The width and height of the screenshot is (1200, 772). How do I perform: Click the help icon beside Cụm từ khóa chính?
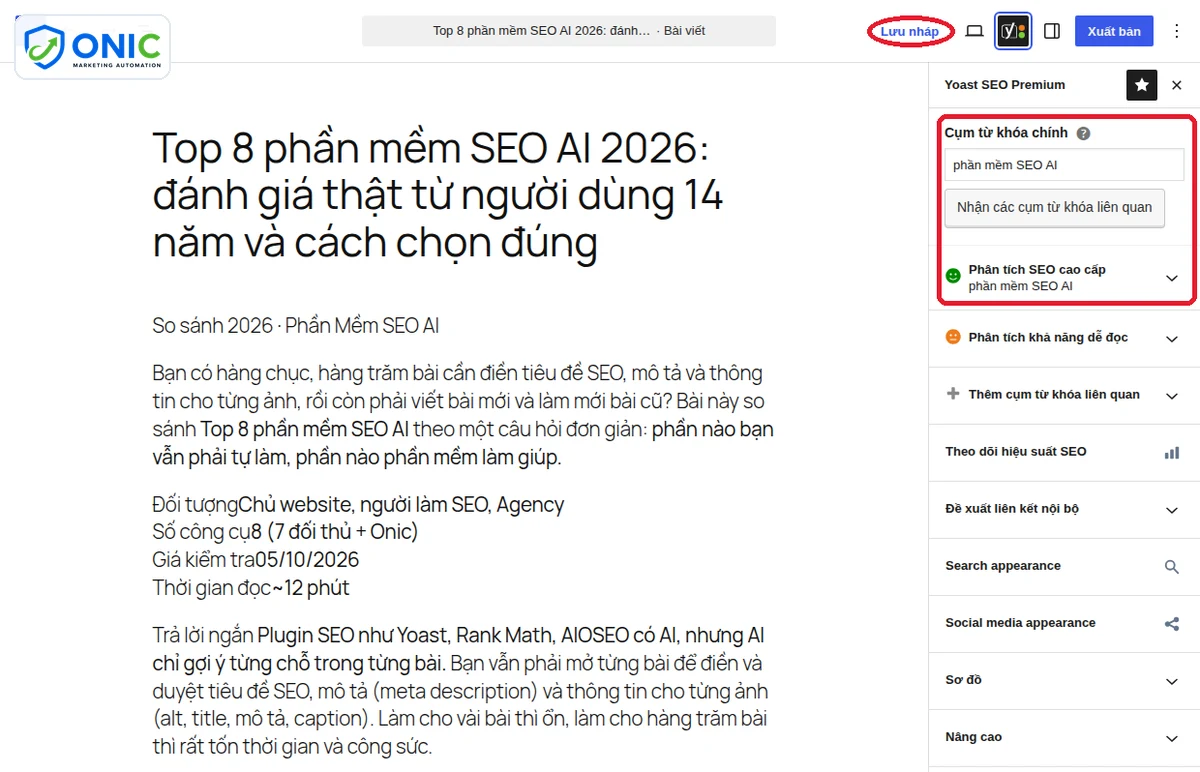pyautogui.click(x=1084, y=133)
